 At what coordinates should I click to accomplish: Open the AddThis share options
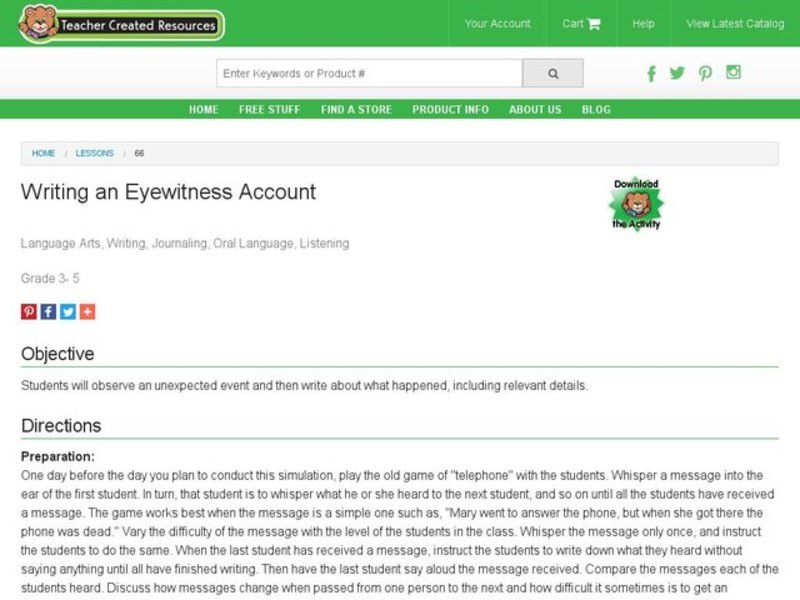click(88, 311)
